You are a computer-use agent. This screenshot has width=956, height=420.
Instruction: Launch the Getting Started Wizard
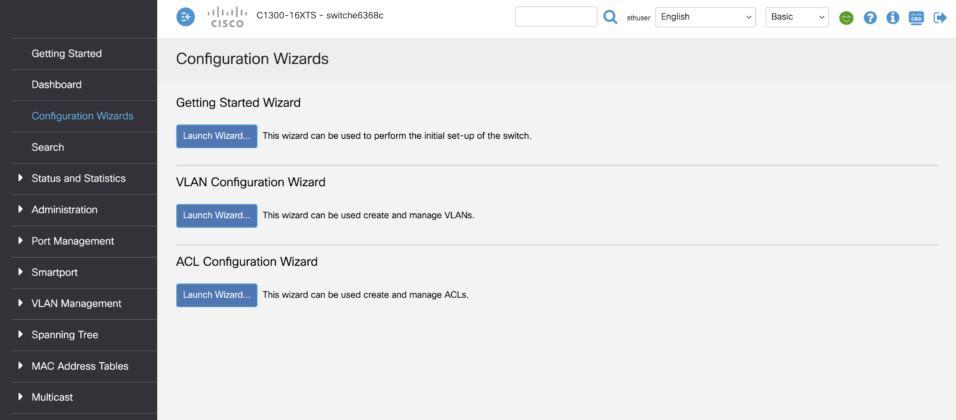coord(216,136)
